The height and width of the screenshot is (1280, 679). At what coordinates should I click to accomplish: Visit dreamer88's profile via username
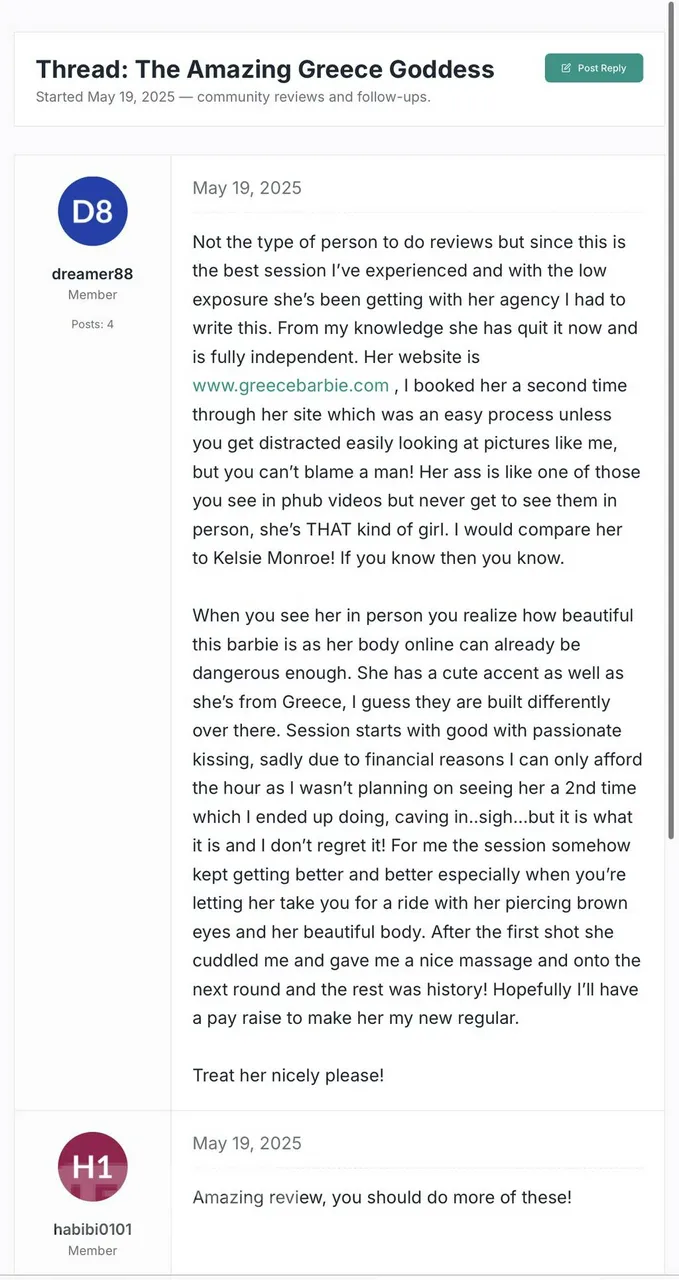[92, 274]
